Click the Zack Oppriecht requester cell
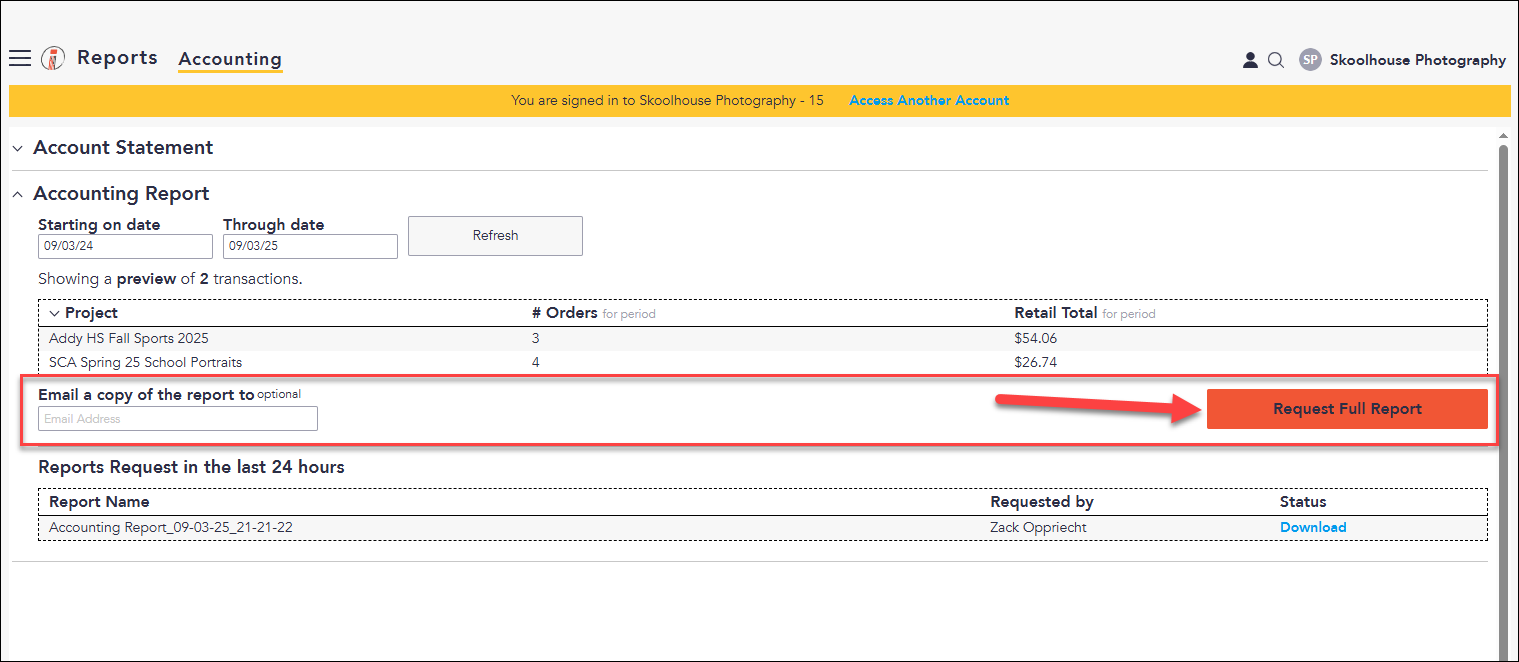Image resolution: width=1519 pixels, height=662 pixels. point(1038,527)
